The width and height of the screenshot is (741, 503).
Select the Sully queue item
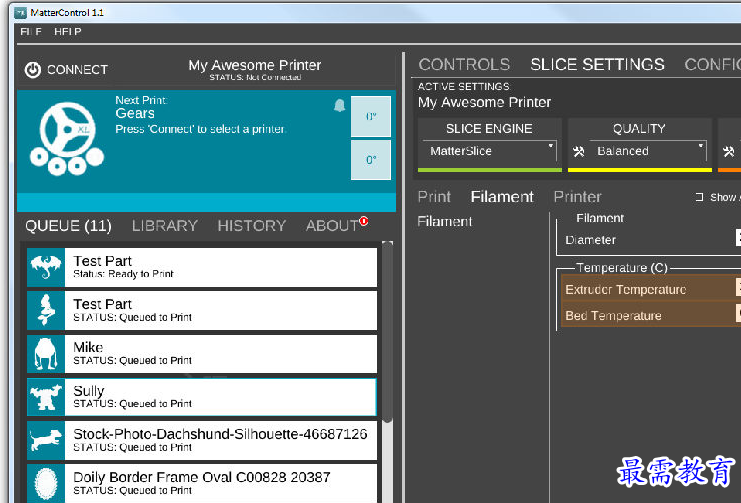[x=202, y=397]
